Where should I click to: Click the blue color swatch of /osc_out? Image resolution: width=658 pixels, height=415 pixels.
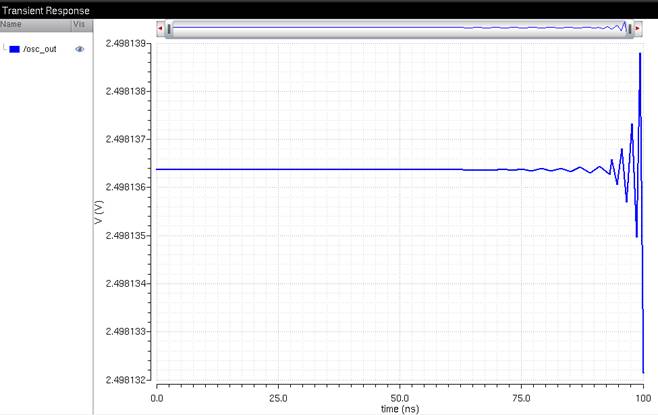coord(14,48)
